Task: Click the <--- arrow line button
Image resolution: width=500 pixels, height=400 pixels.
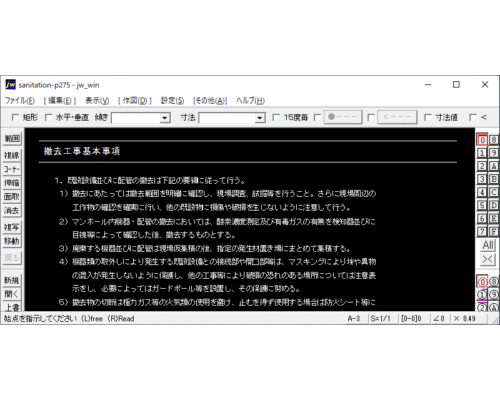Action: coord(397,117)
